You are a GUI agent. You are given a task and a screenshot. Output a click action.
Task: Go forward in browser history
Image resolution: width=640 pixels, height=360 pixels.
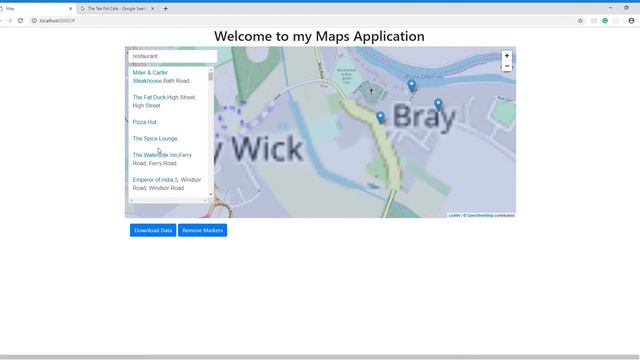click(9, 20)
